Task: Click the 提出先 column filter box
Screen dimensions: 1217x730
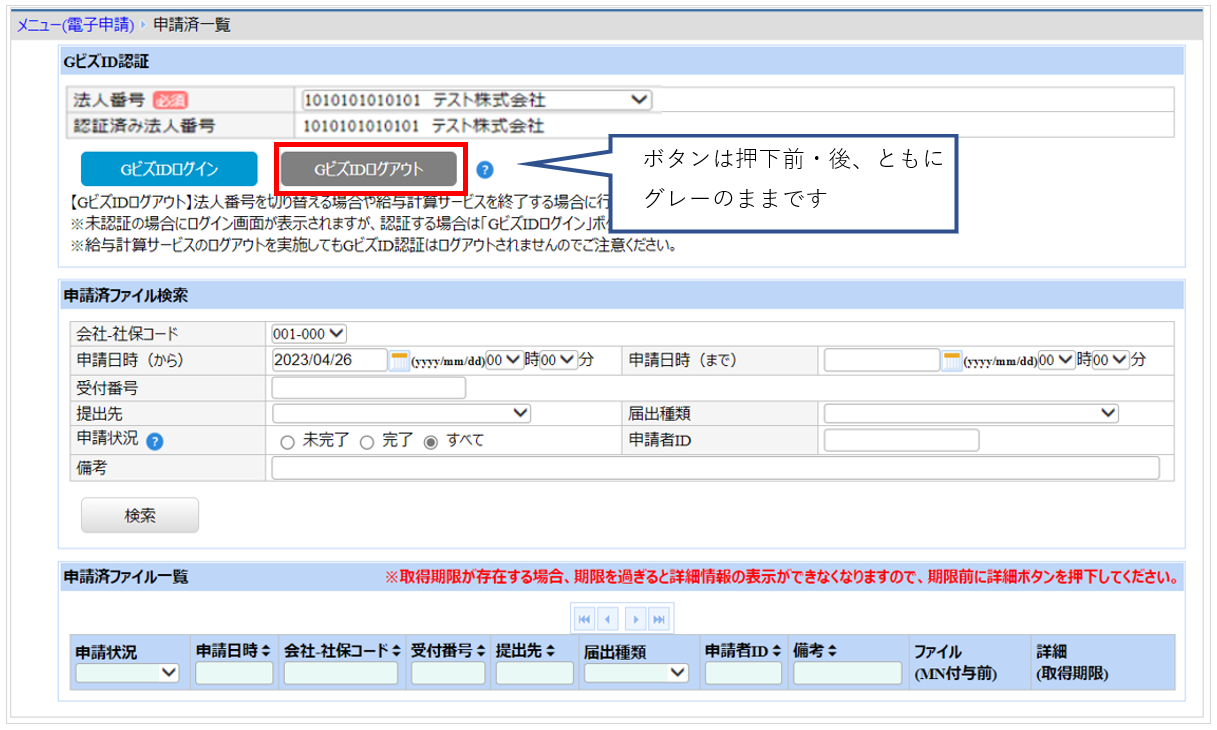Action: pos(535,674)
